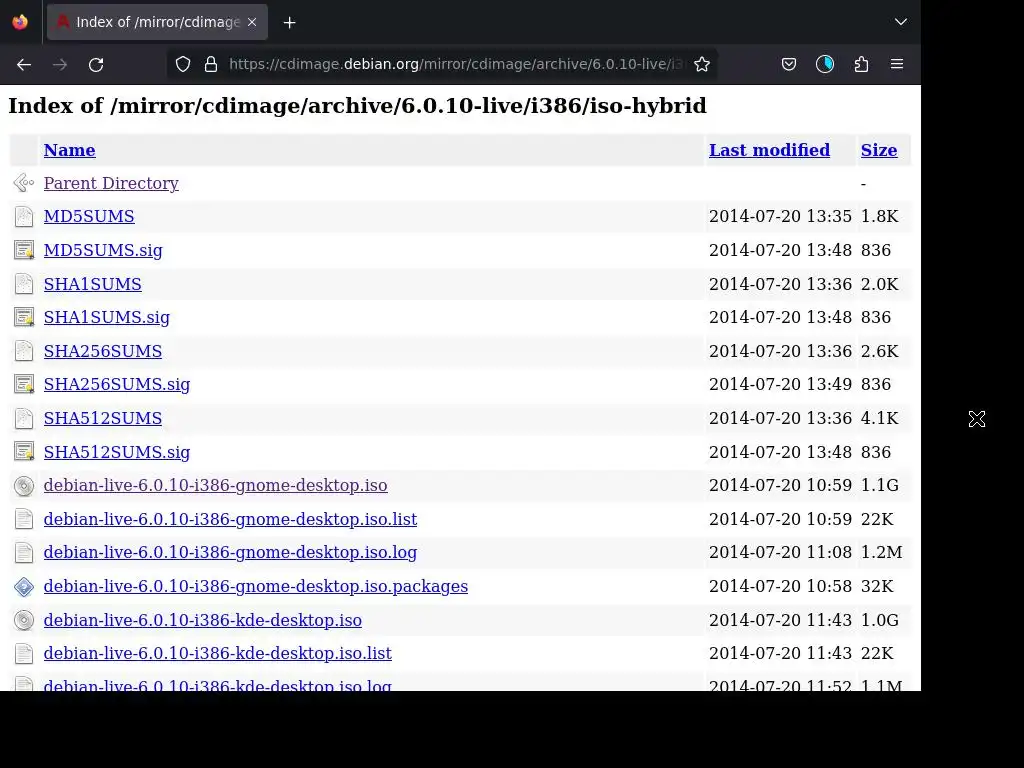This screenshot has height=768, width=1024.
Task: Click the Parent Directory back-arrow icon
Action: pyautogui.click(x=24, y=183)
